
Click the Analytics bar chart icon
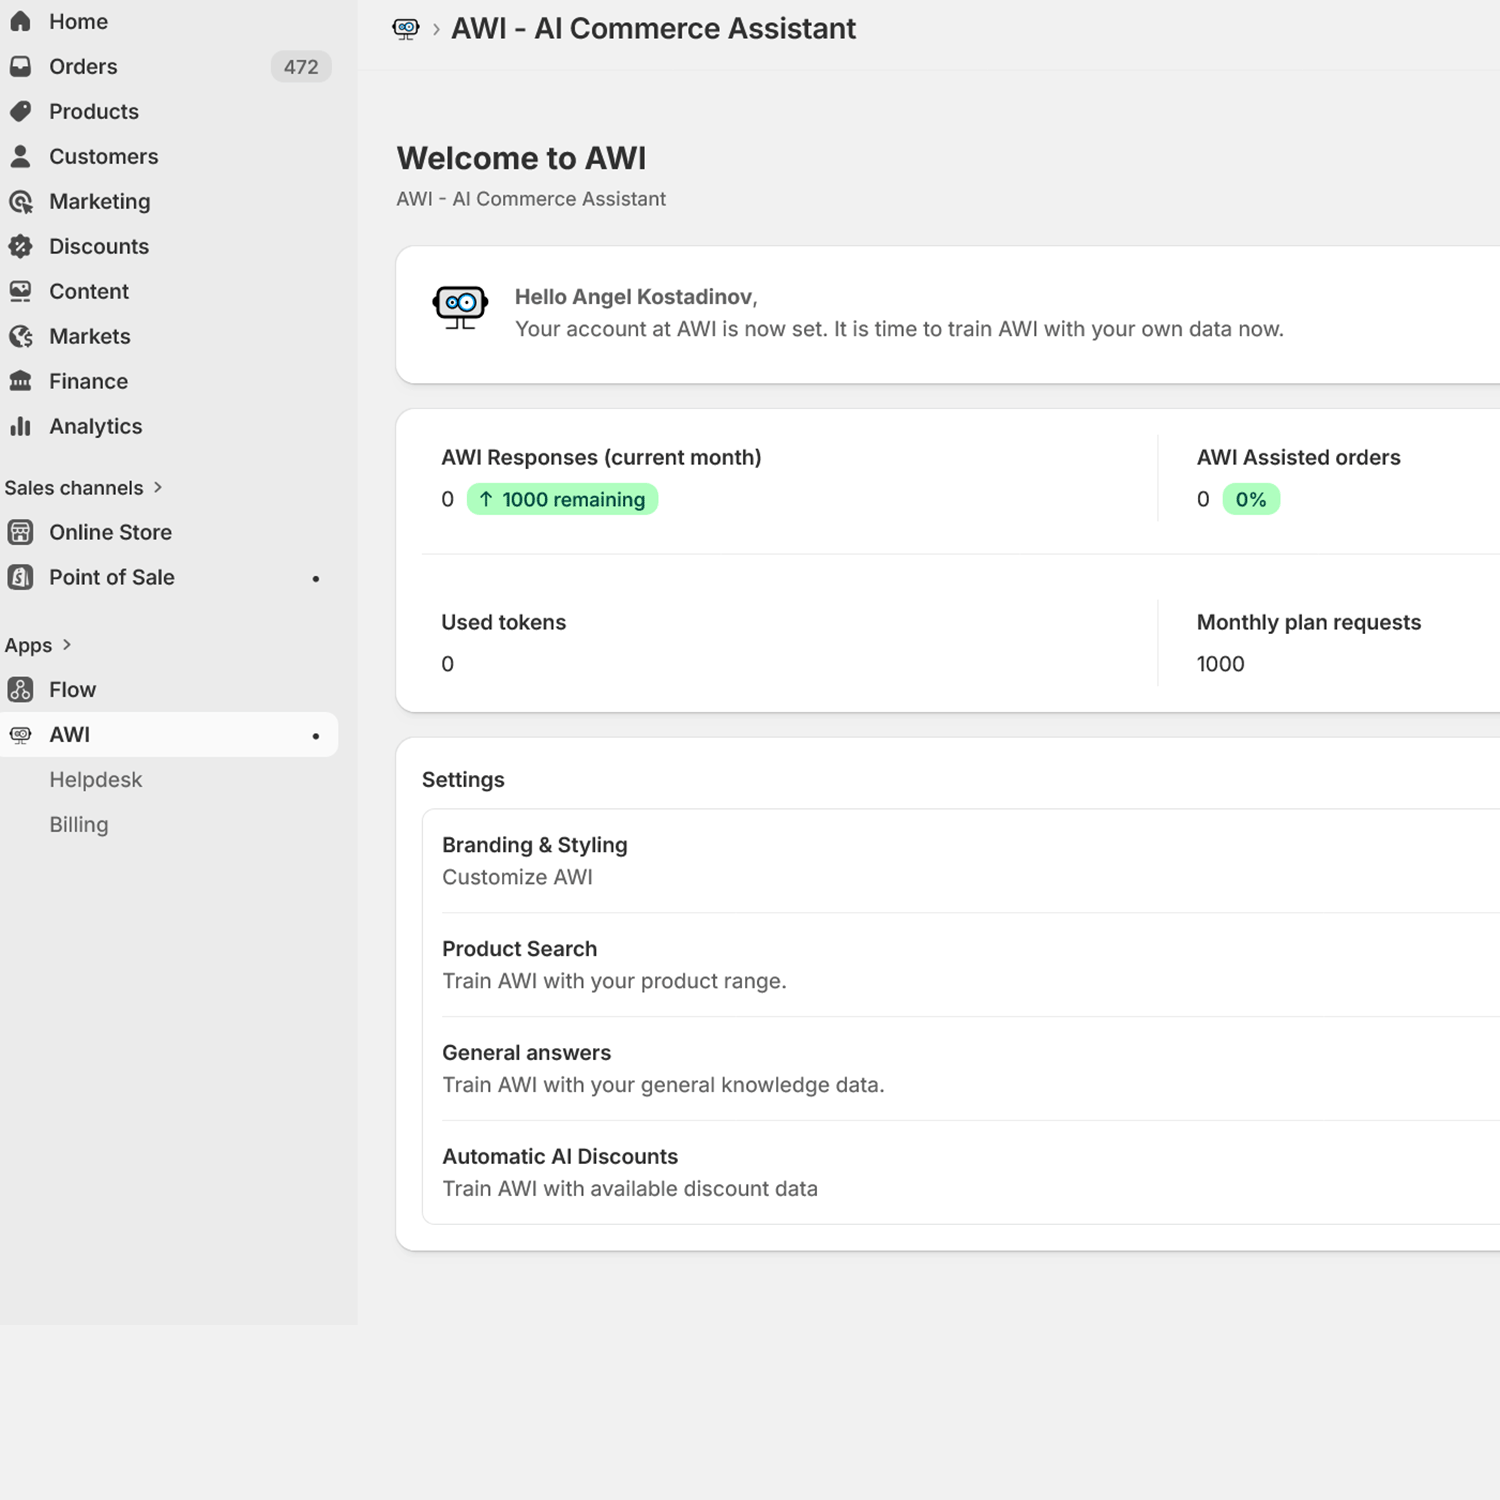(20, 426)
